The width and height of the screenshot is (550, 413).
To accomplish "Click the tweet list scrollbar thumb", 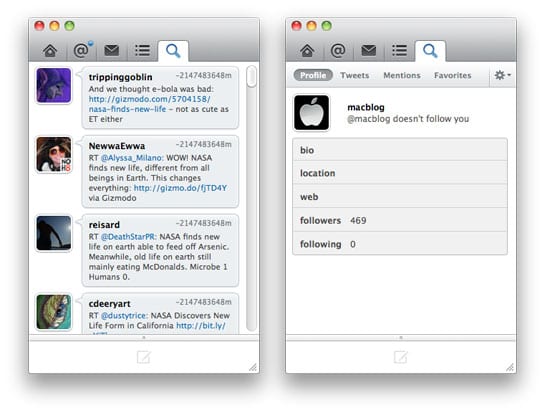I will pos(251,76).
